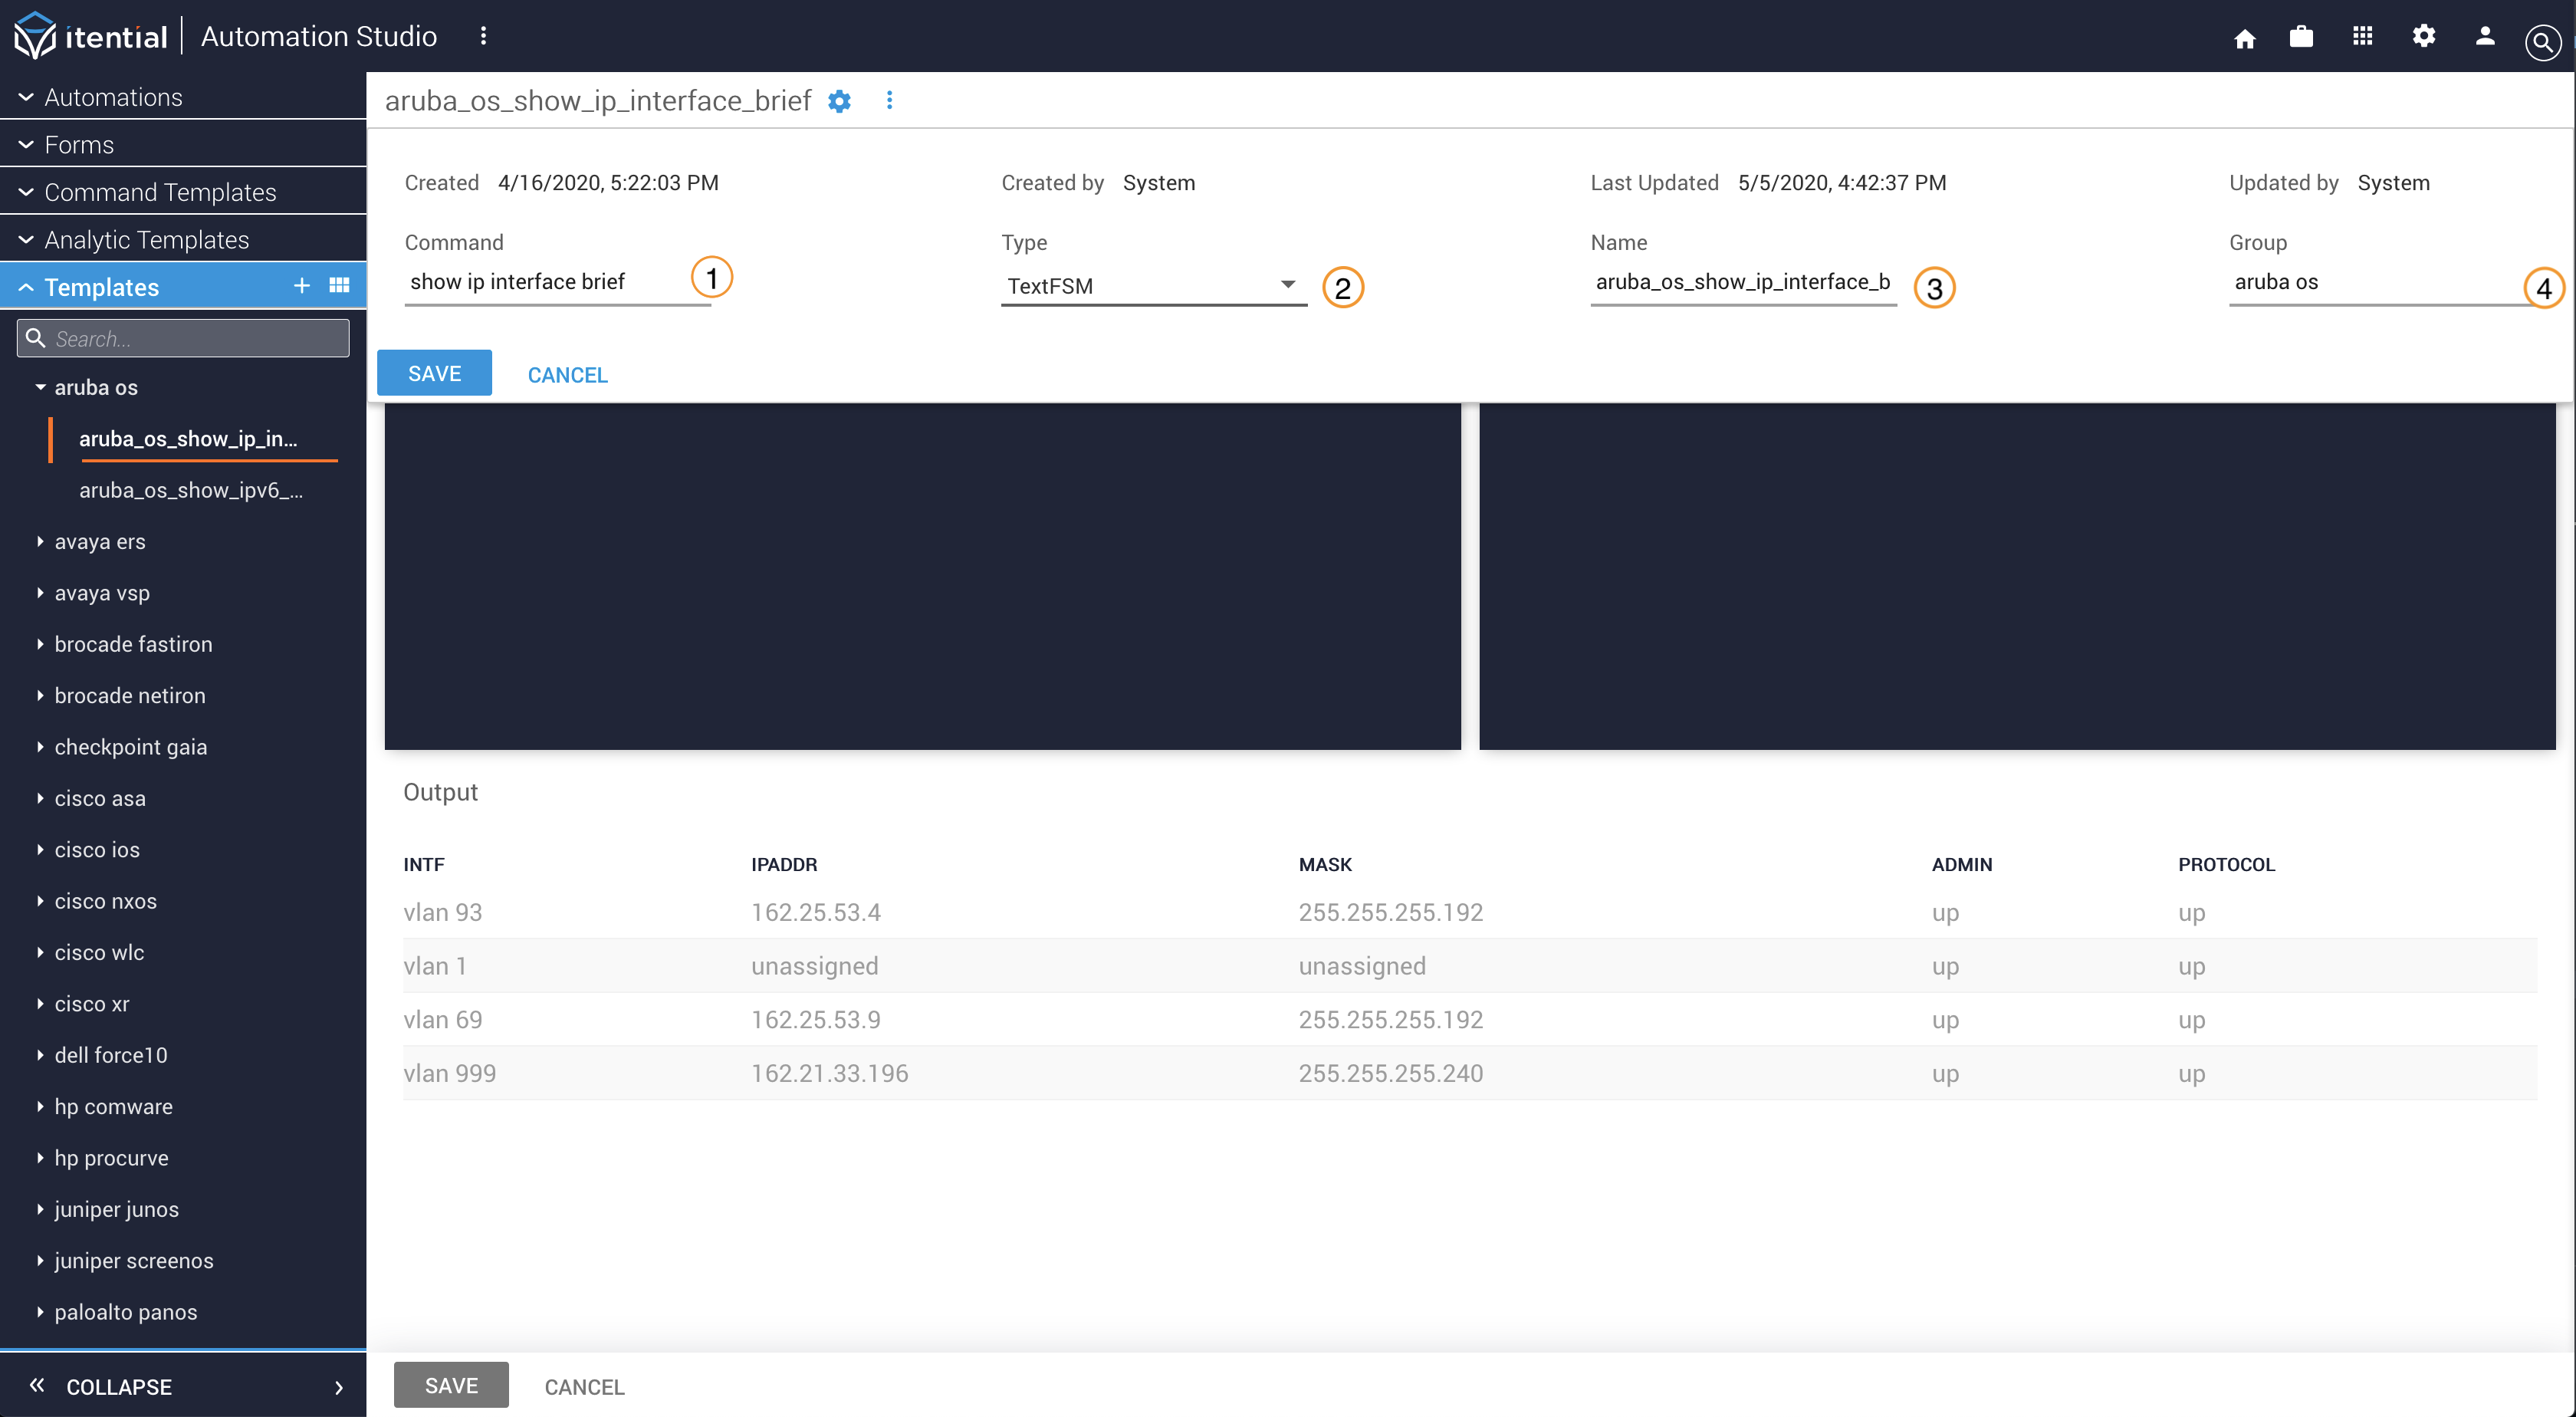Edit the Name field

tap(1743, 282)
